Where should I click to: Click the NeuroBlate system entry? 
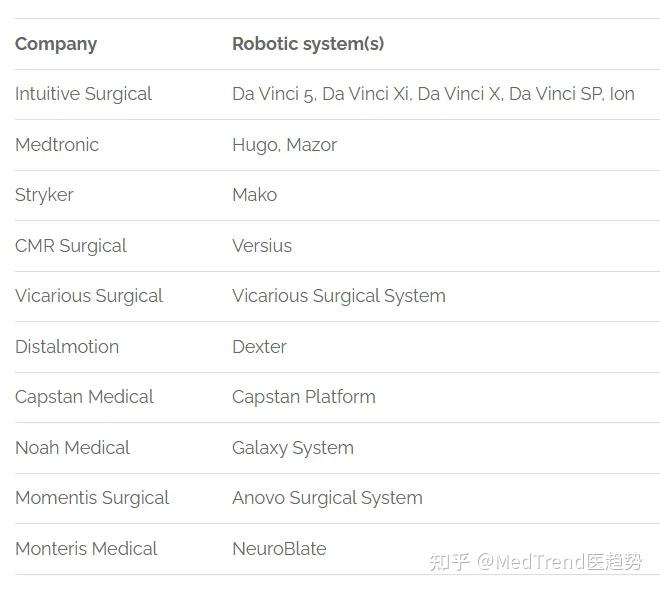click(279, 549)
